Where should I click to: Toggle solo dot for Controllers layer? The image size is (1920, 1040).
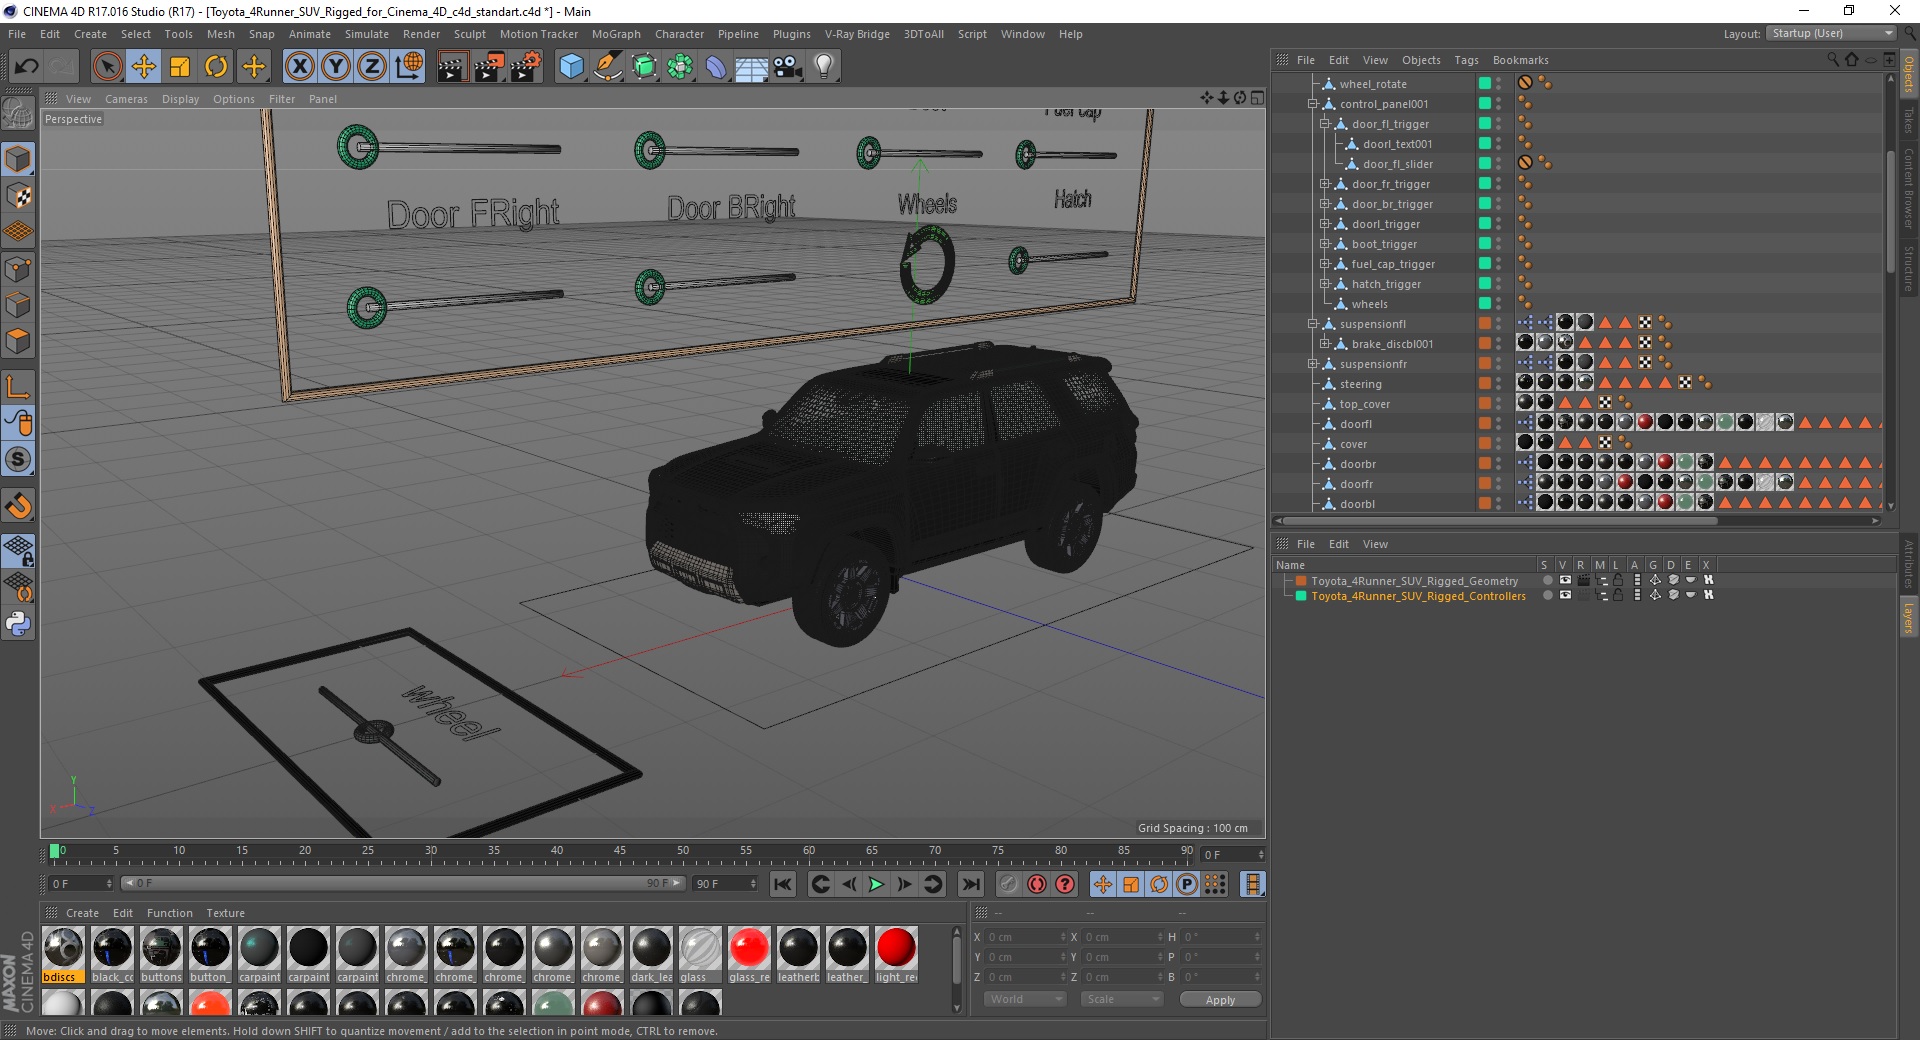[x=1547, y=595]
